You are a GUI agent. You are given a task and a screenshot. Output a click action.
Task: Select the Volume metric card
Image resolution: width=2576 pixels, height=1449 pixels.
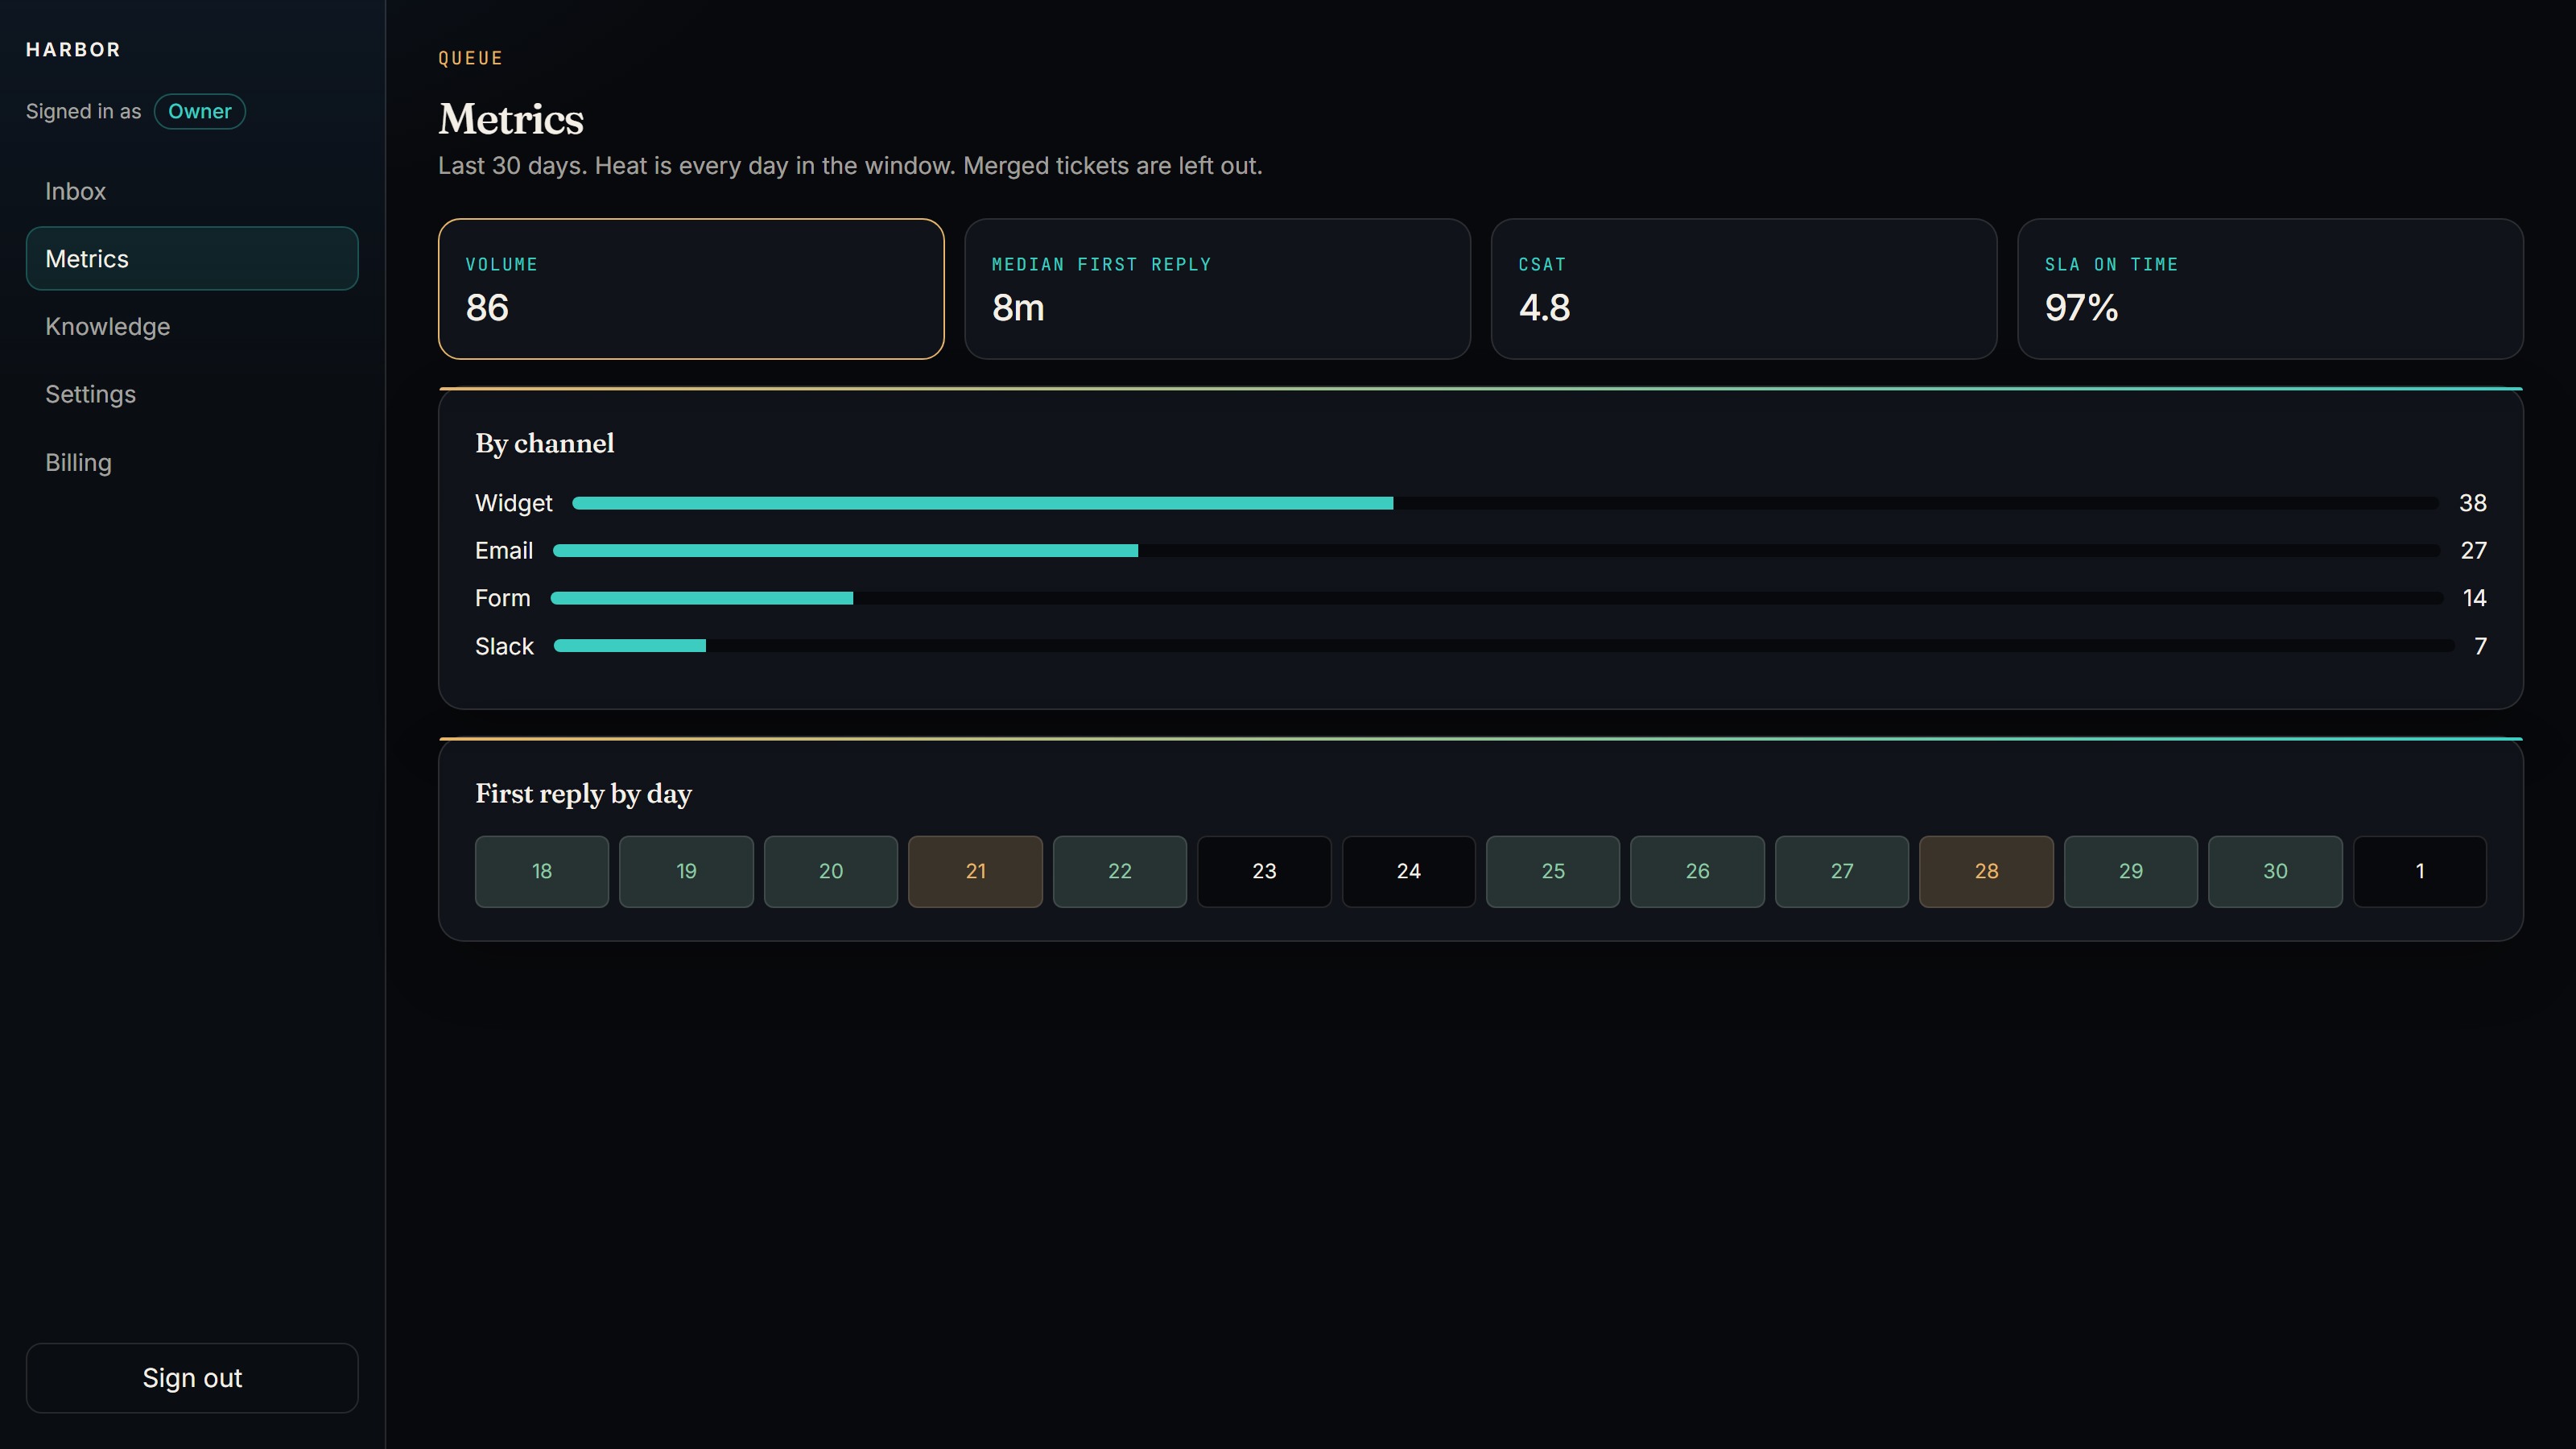click(691, 289)
